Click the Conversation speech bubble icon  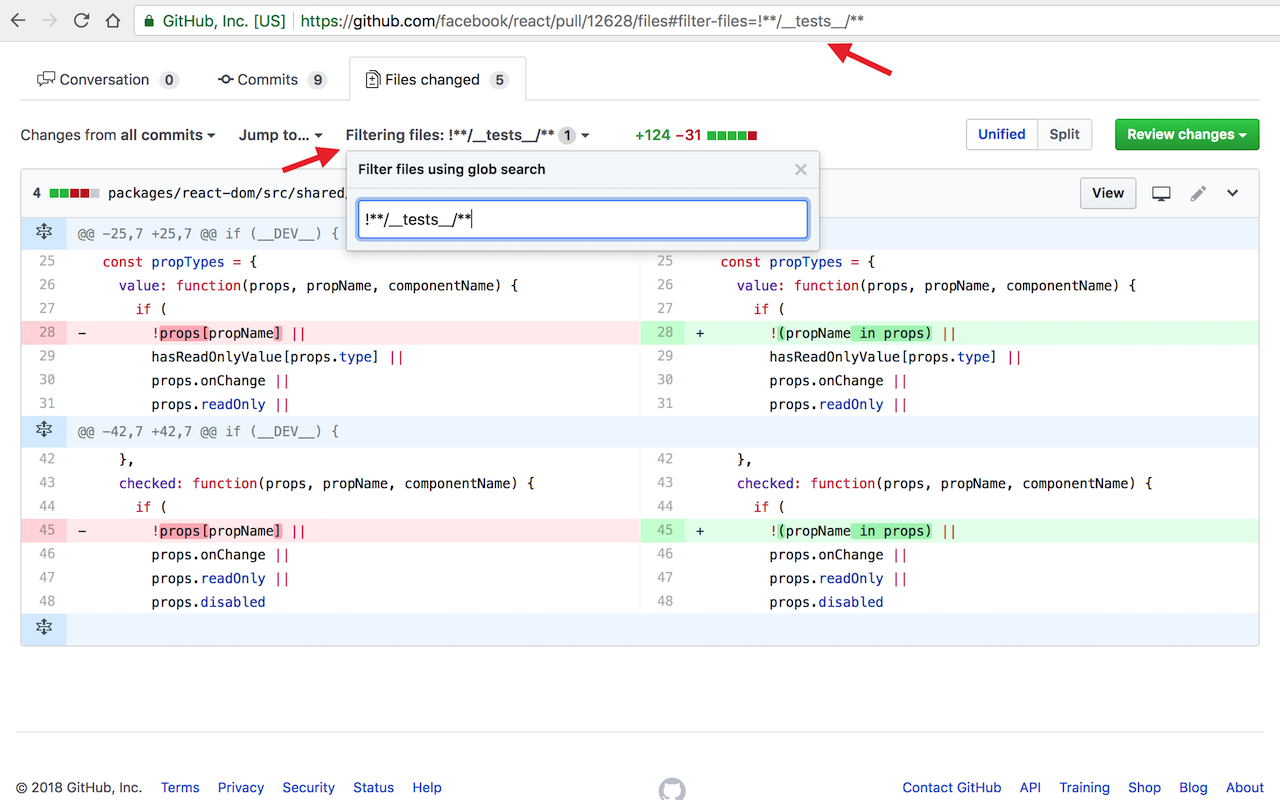[x=46, y=80]
